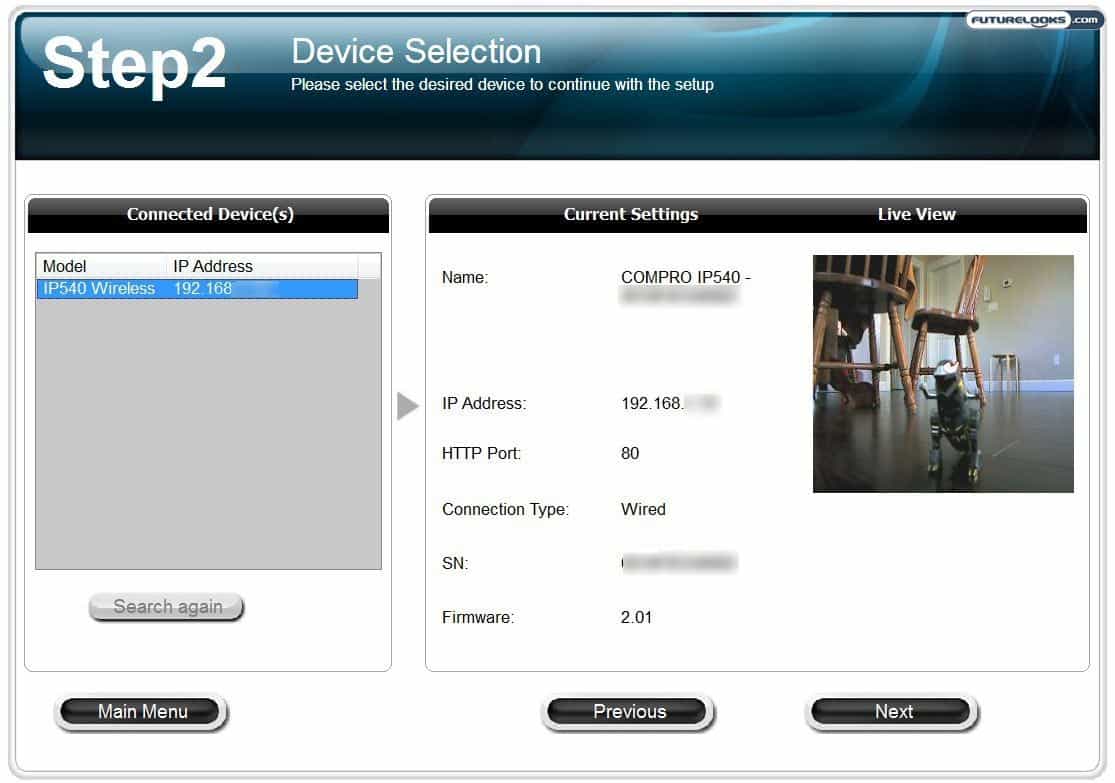
Task: Click the Live View camera thumbnail
Action: 943,373
